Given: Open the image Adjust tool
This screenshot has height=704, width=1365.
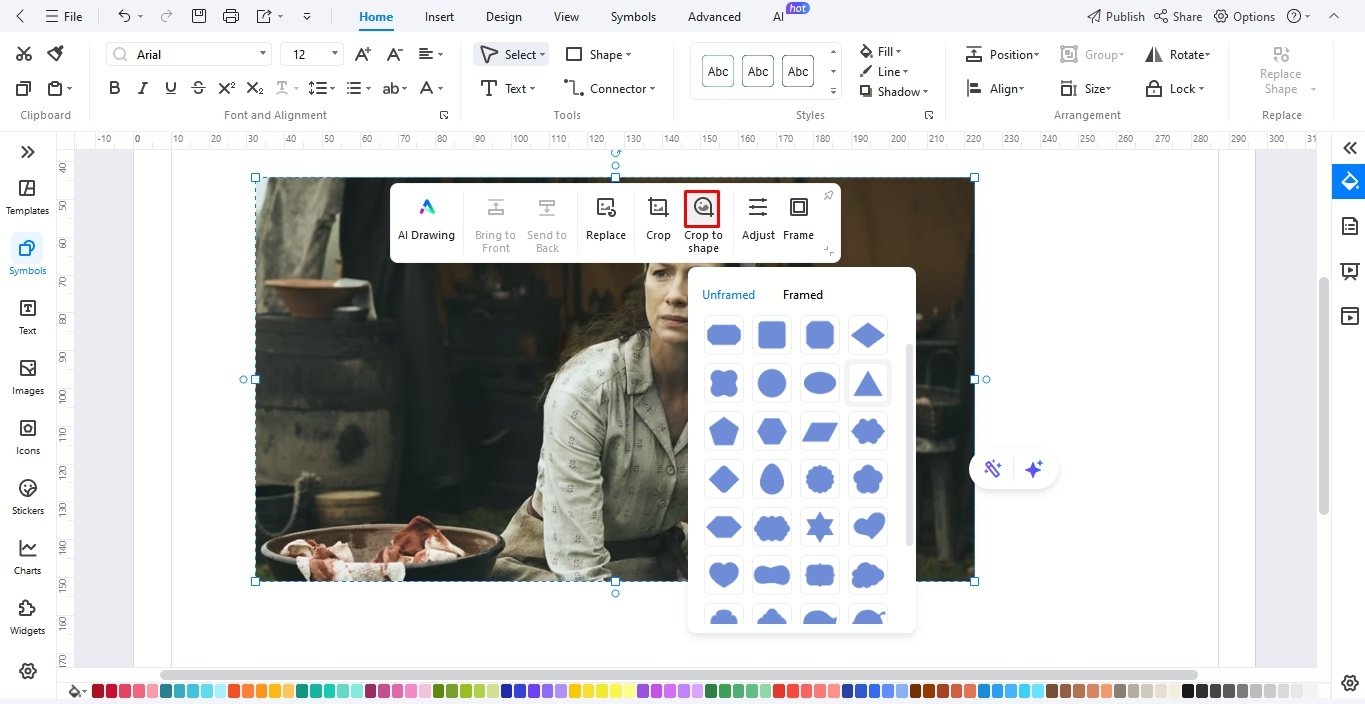Looking at the screenshot, I should [758, 219].
